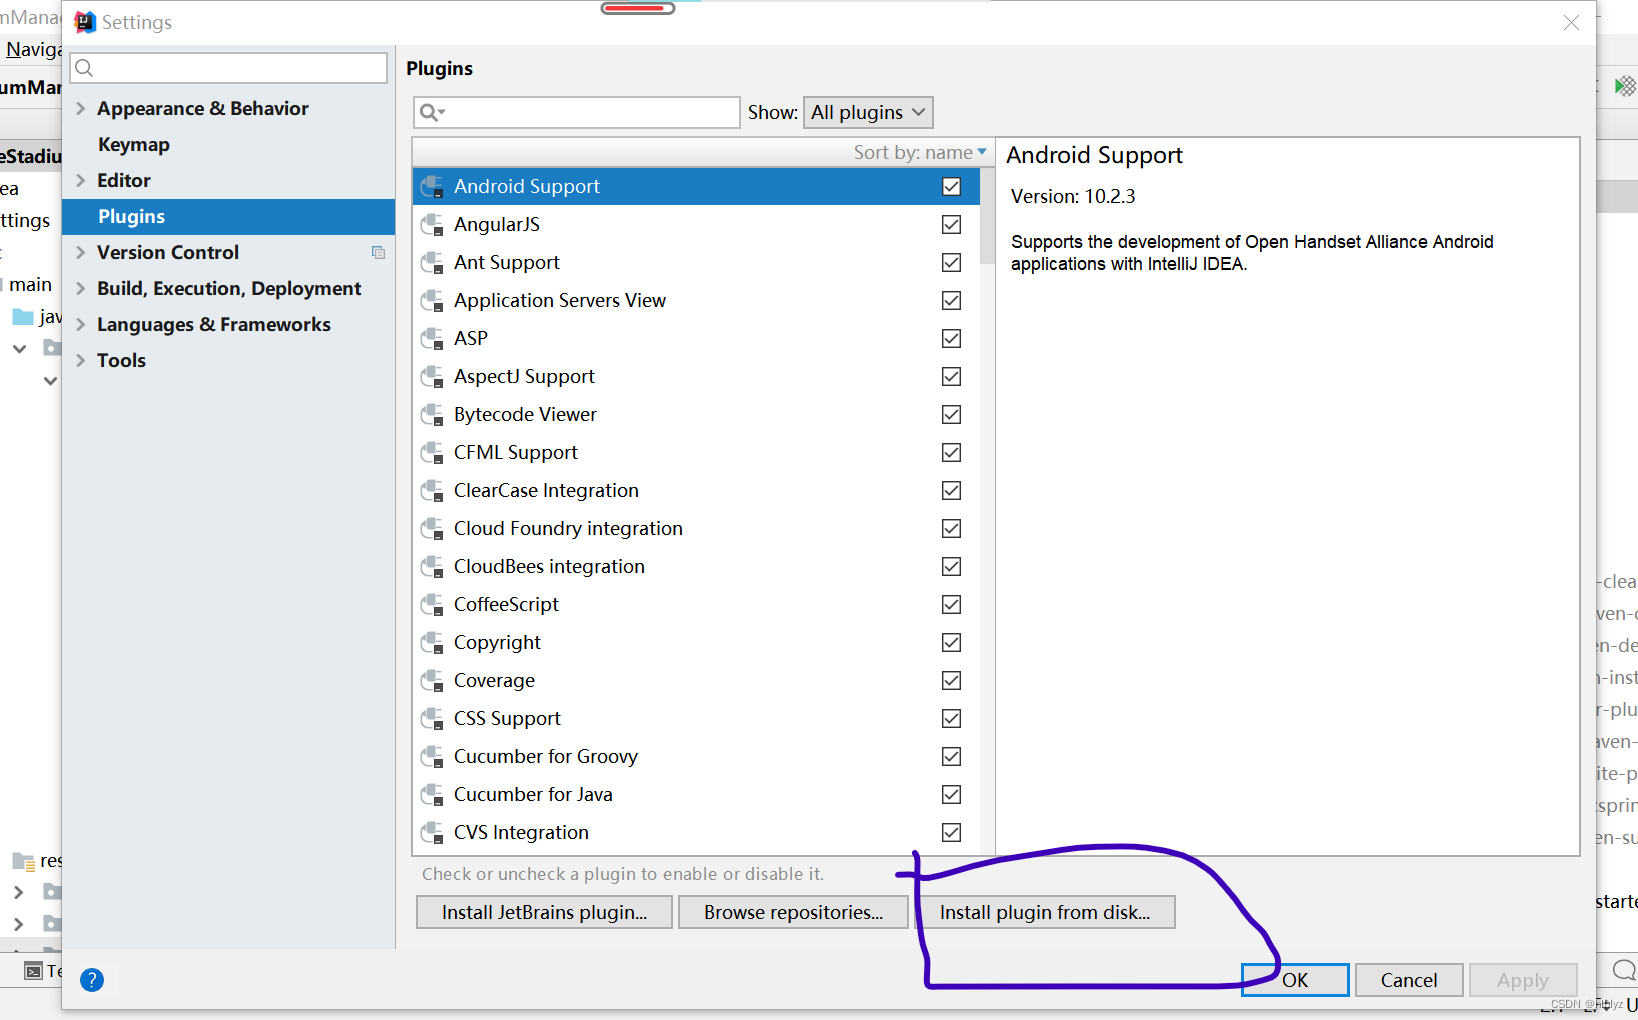
Task: Select the Copyright plugin row
Action: (696, 642)
